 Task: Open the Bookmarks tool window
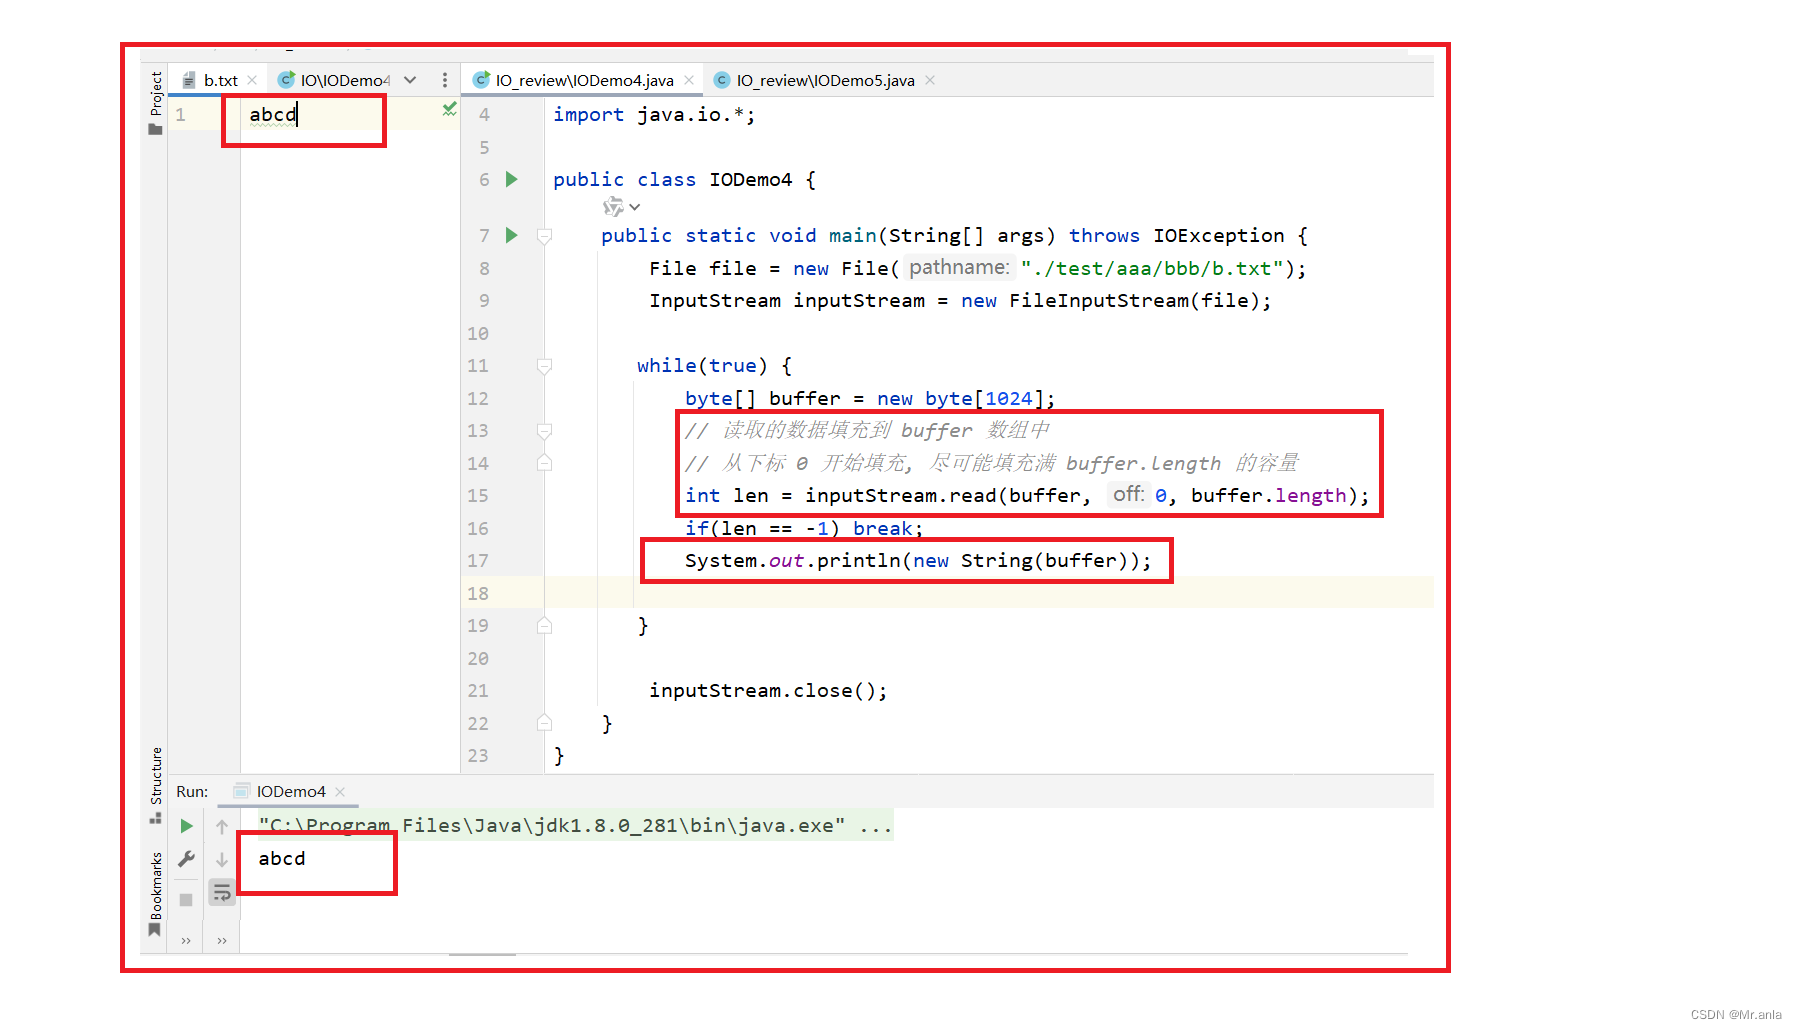[156, 894]
